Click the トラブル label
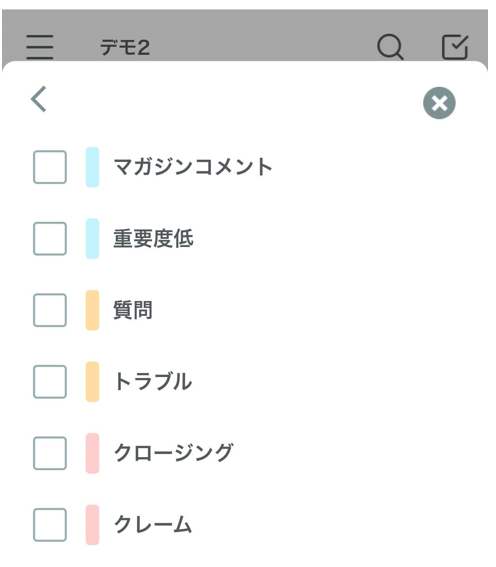 (x=153, y=382)
